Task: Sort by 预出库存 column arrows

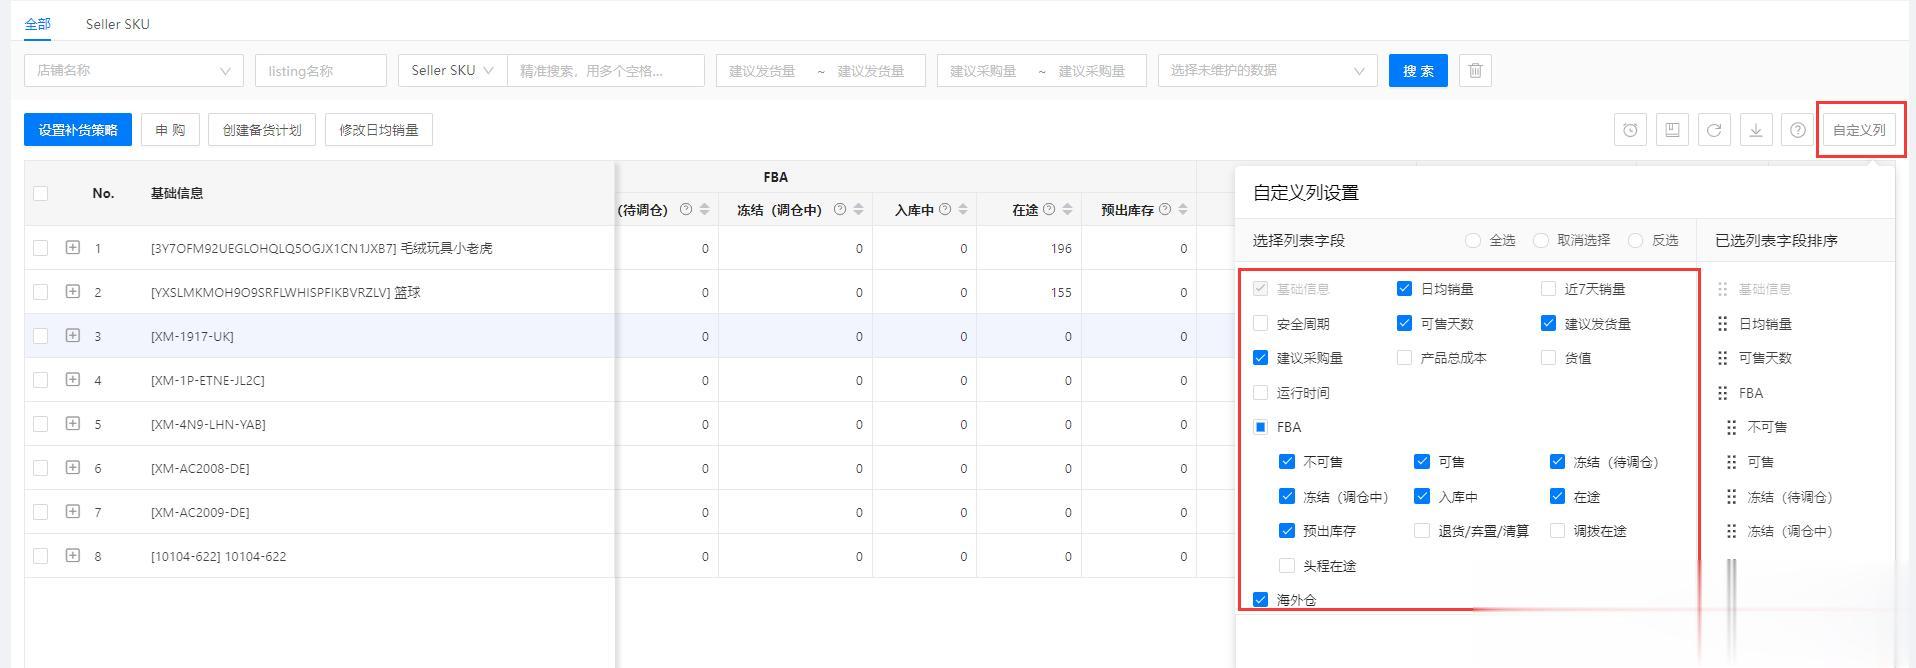Action: coord(1183,209)
